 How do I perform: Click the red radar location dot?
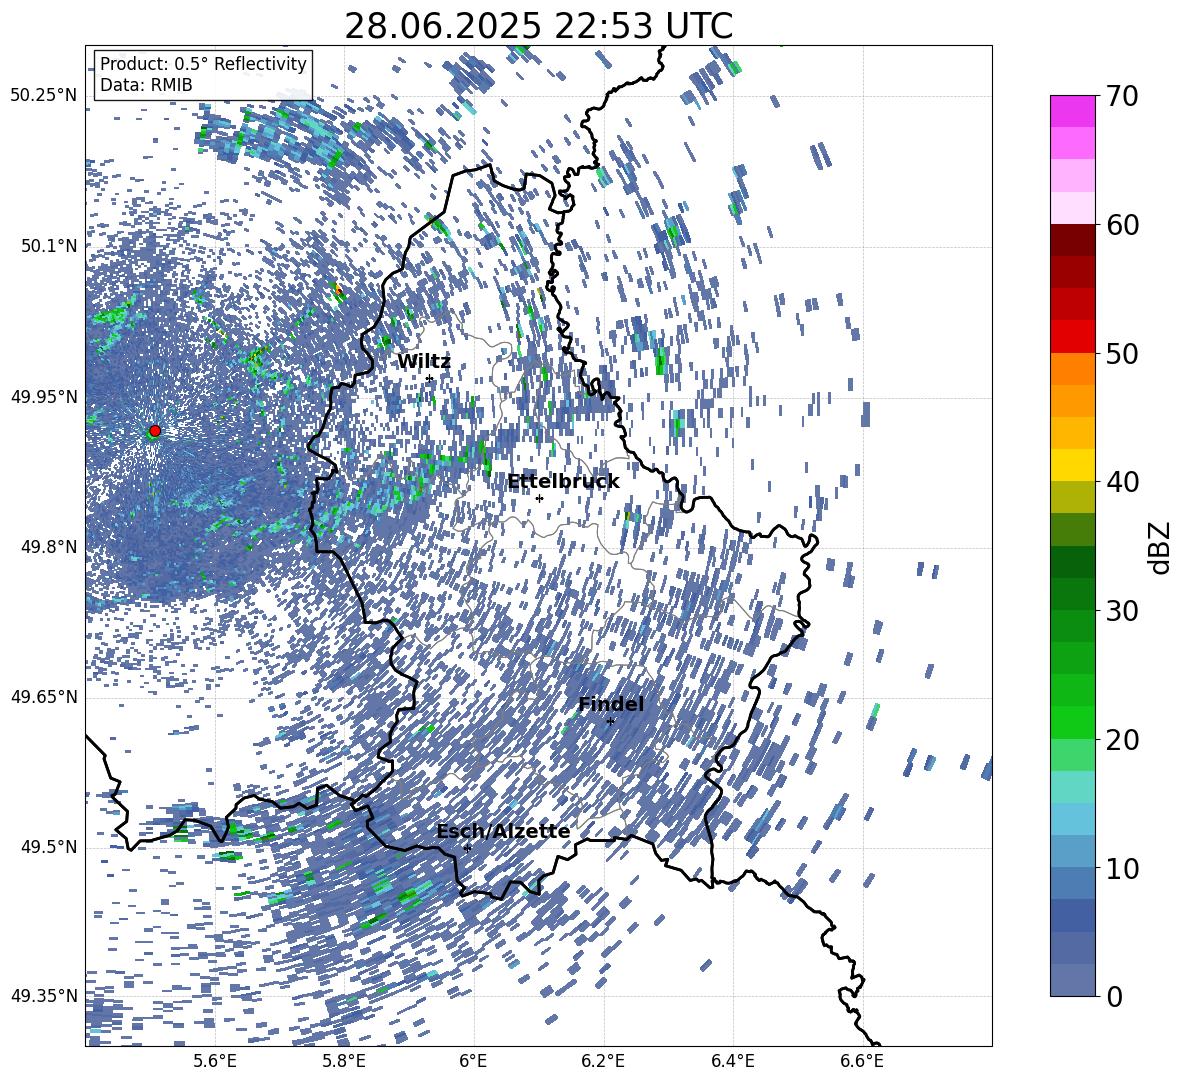(155, 431)
